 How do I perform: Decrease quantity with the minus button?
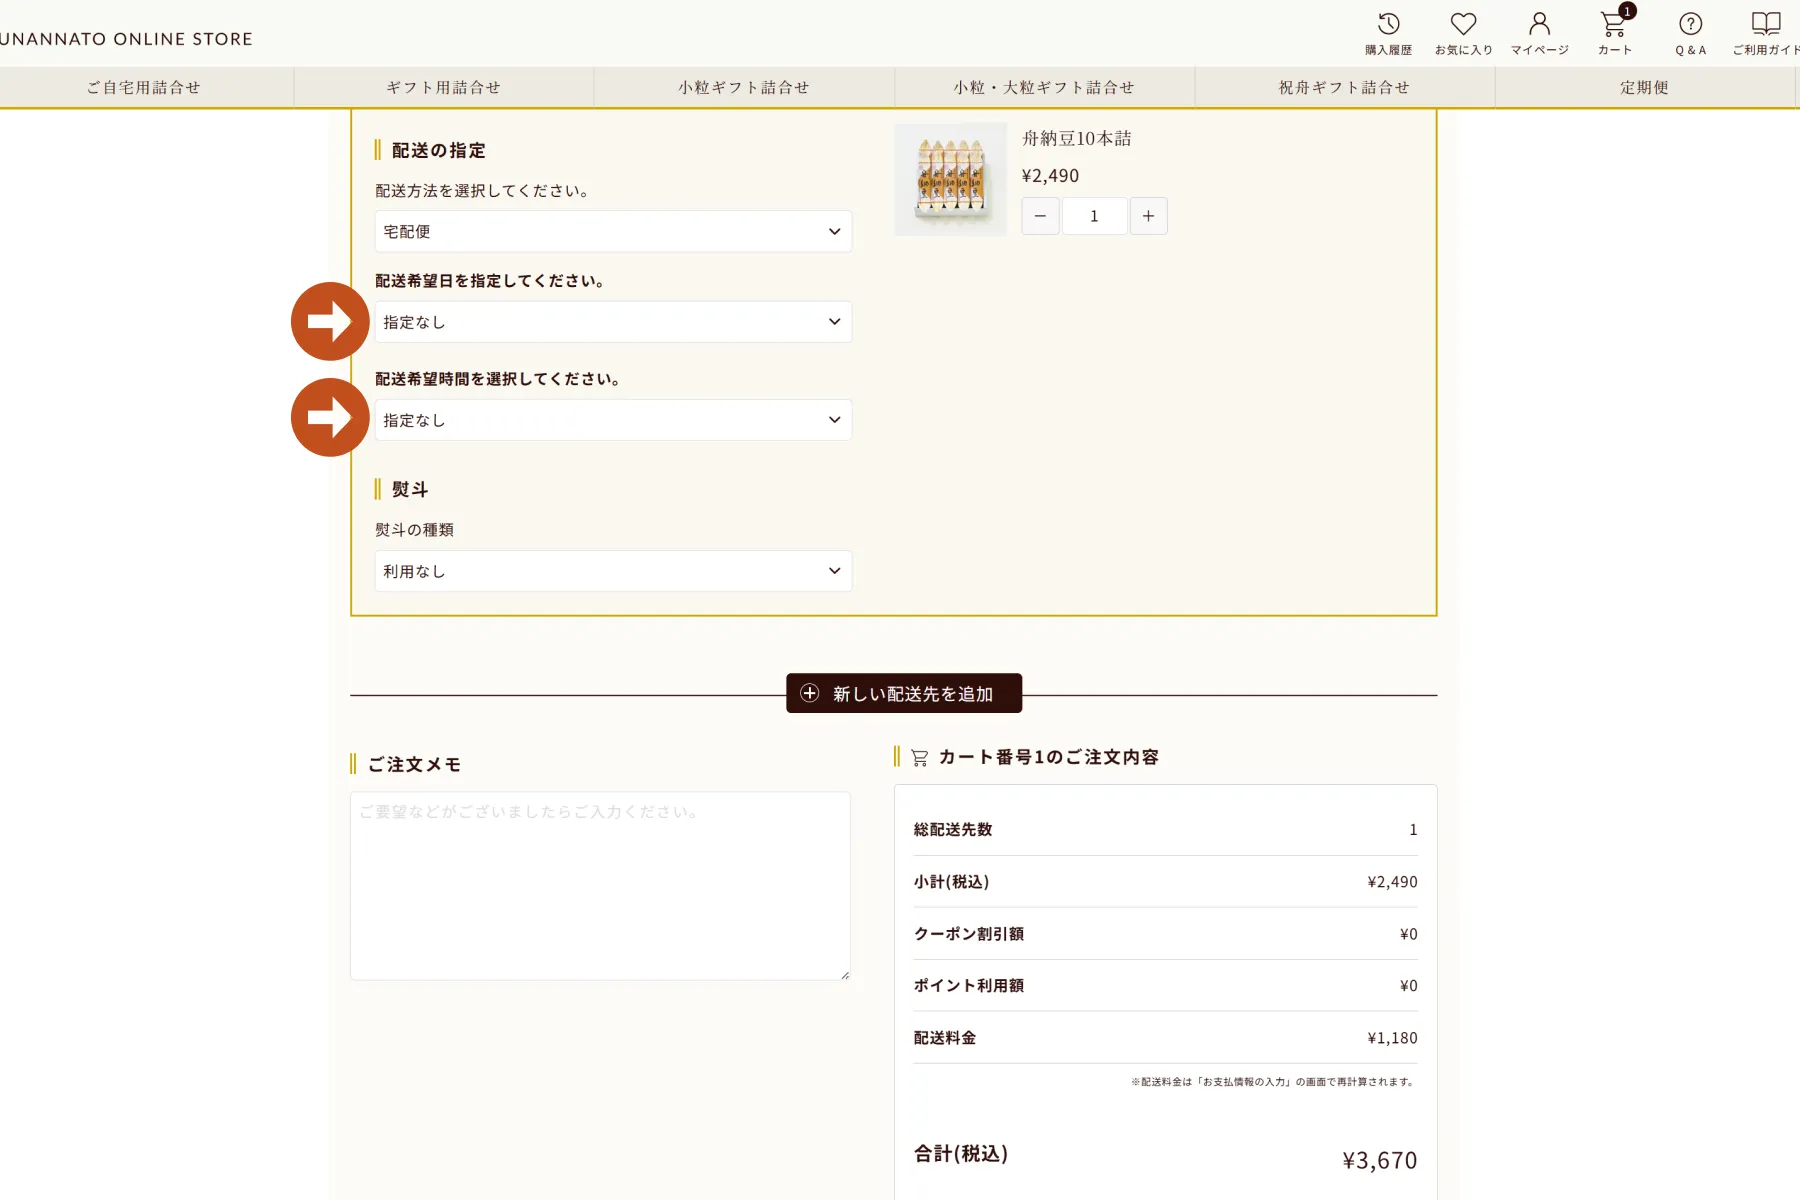tap(1040, 216)
